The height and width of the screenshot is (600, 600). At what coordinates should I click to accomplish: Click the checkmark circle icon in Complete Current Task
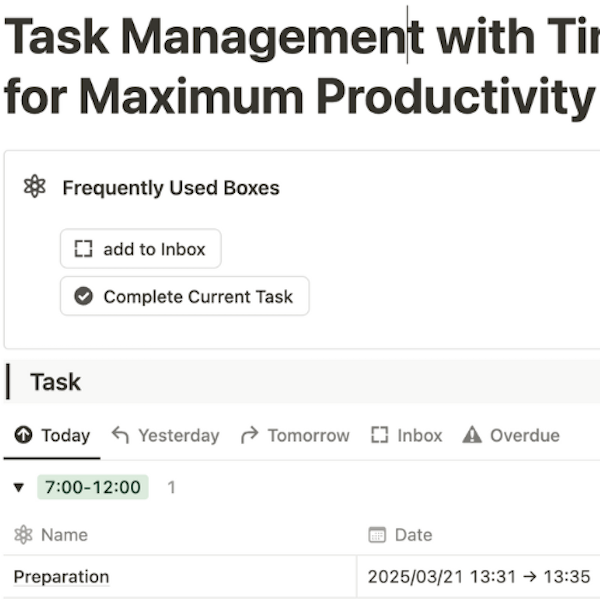pyautogui.click(x=83, y=296)
